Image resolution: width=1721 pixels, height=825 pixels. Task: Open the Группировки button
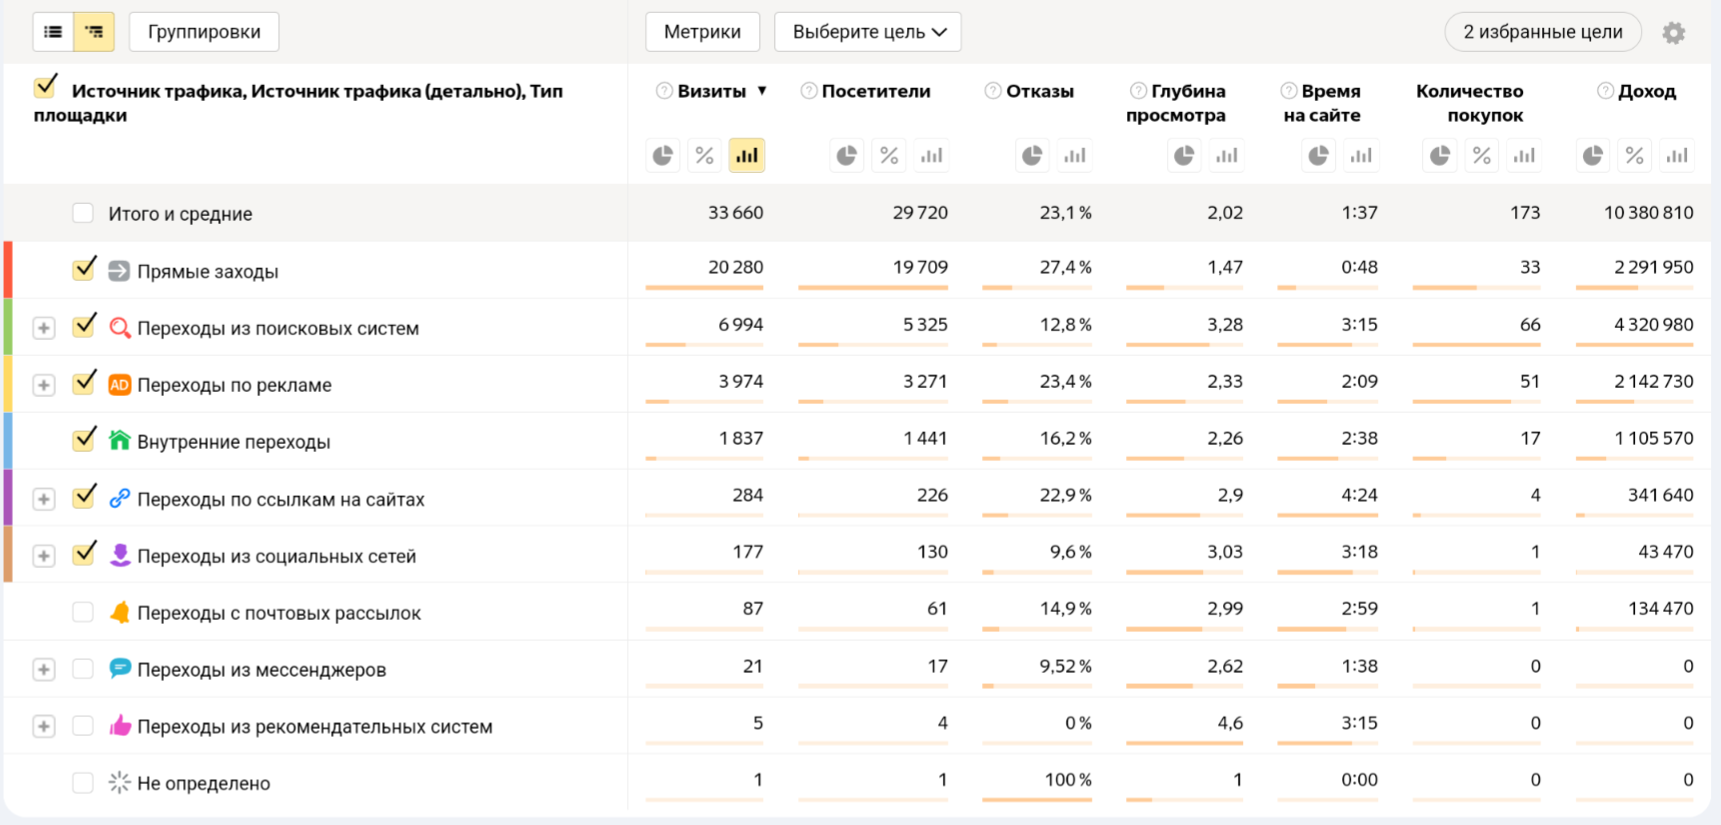pos(204,32)
